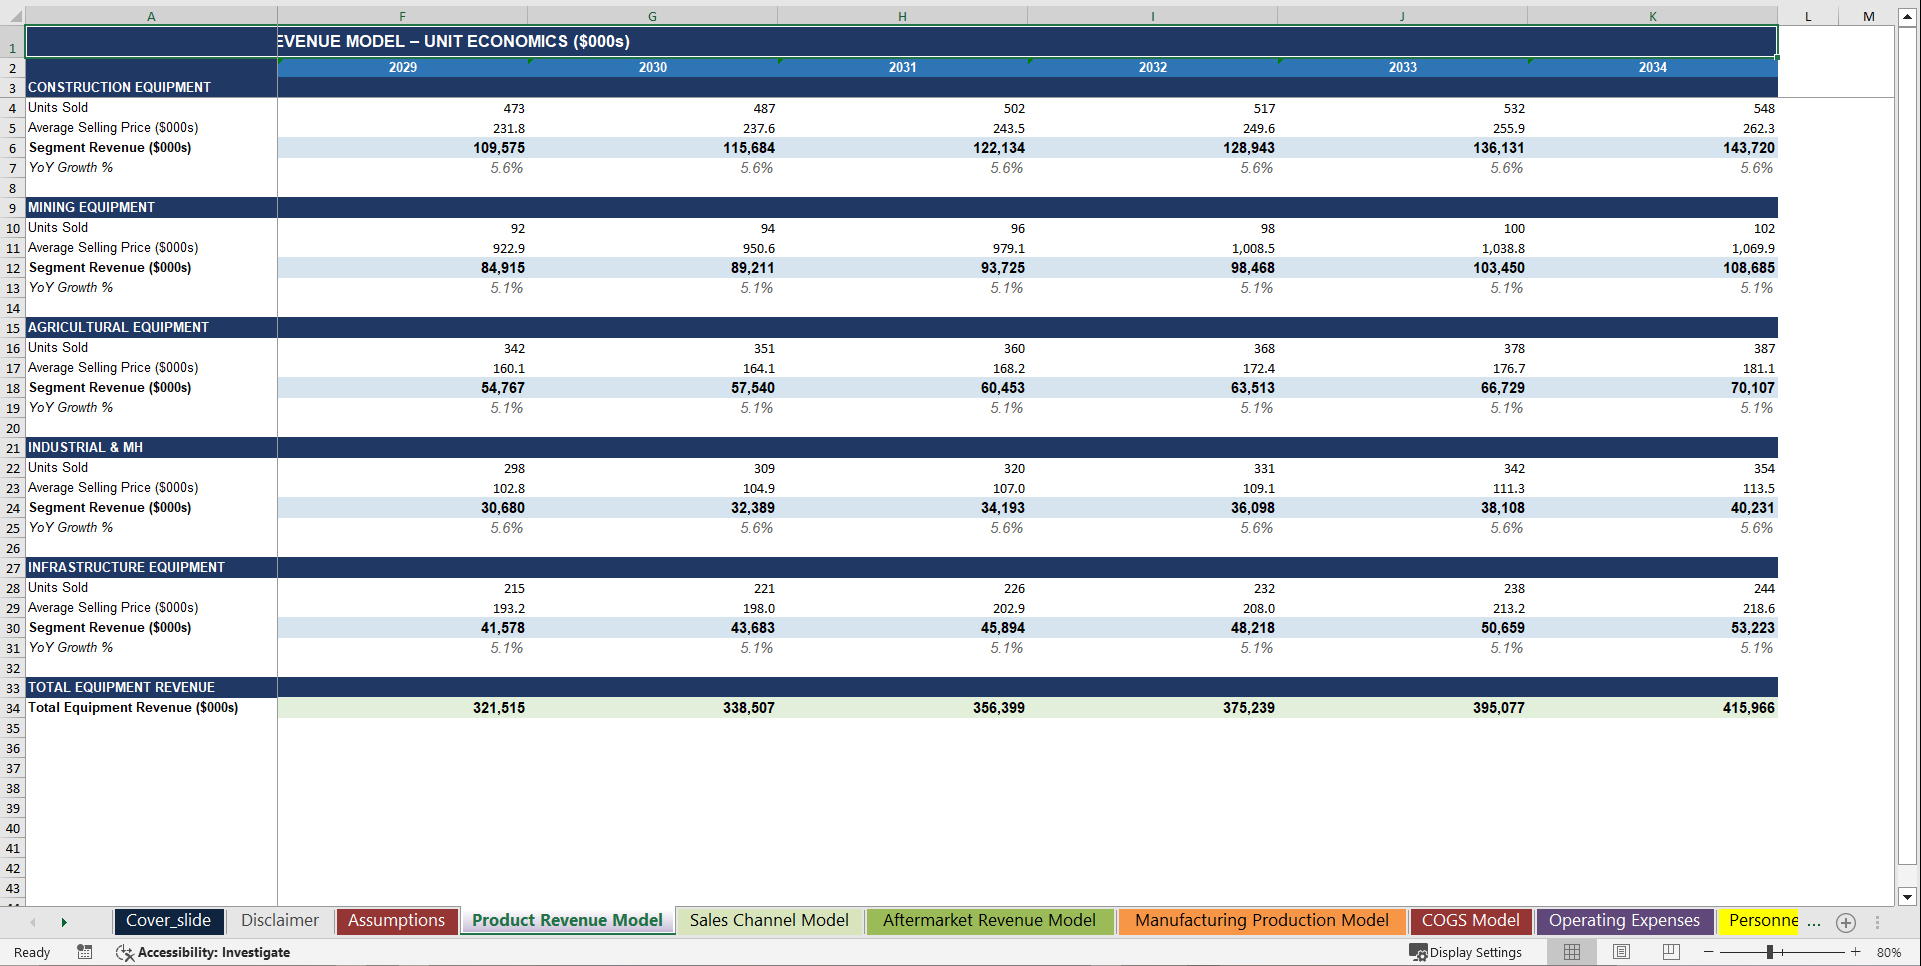Image resolution: width=1921 pixels, height=966 pixels.
Task: Enable Page Break Preview mode
Action: 1670,952
